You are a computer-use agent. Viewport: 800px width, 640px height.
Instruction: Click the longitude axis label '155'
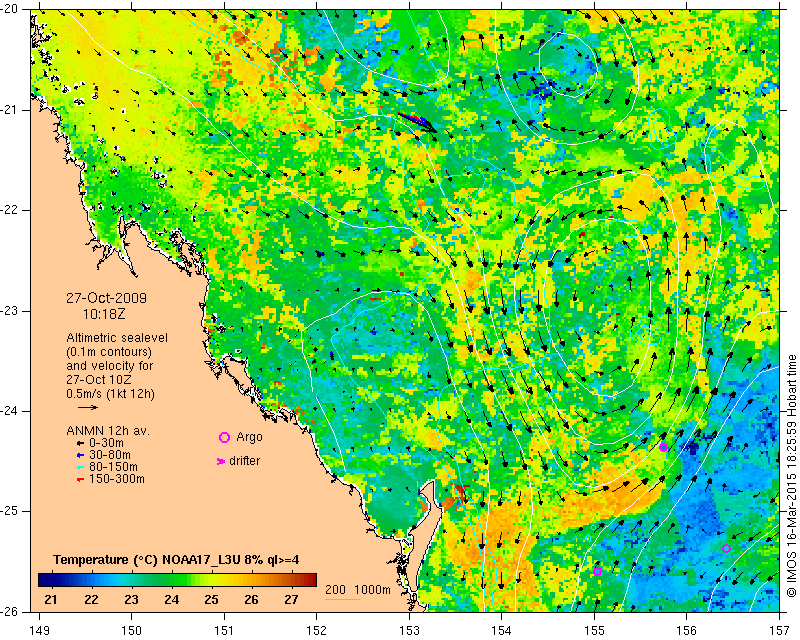(x=594, y=630)
